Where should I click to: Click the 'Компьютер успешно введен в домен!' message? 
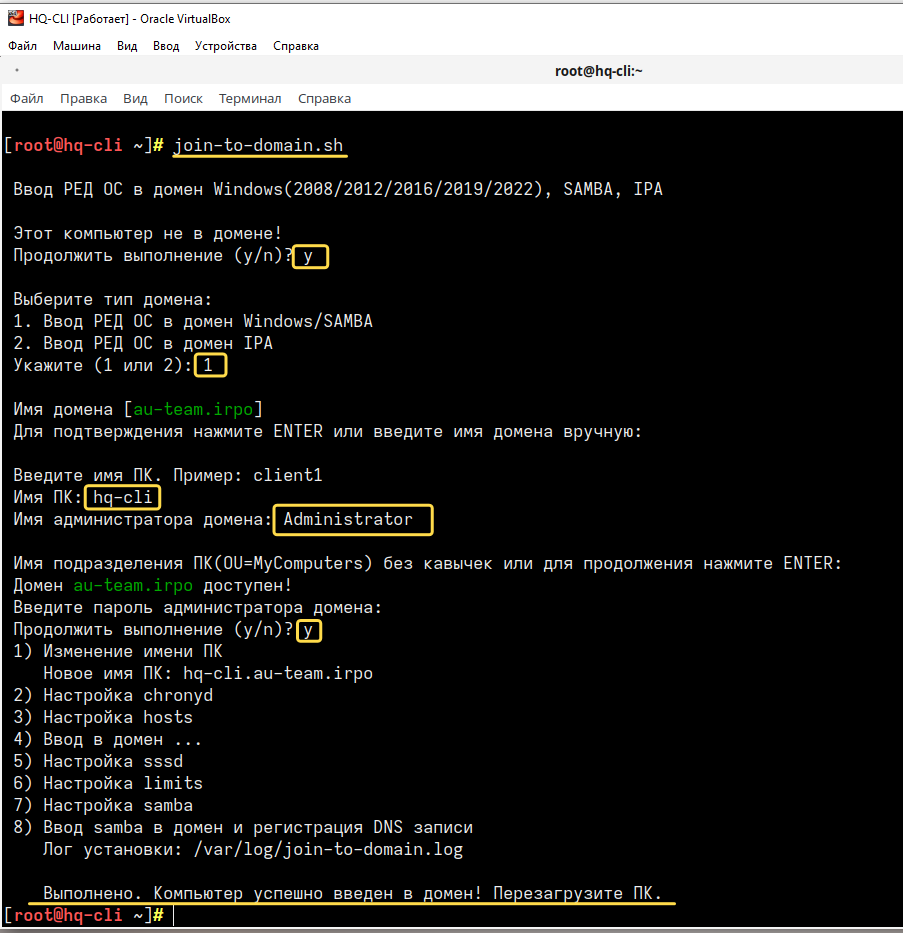click(318, 893)
